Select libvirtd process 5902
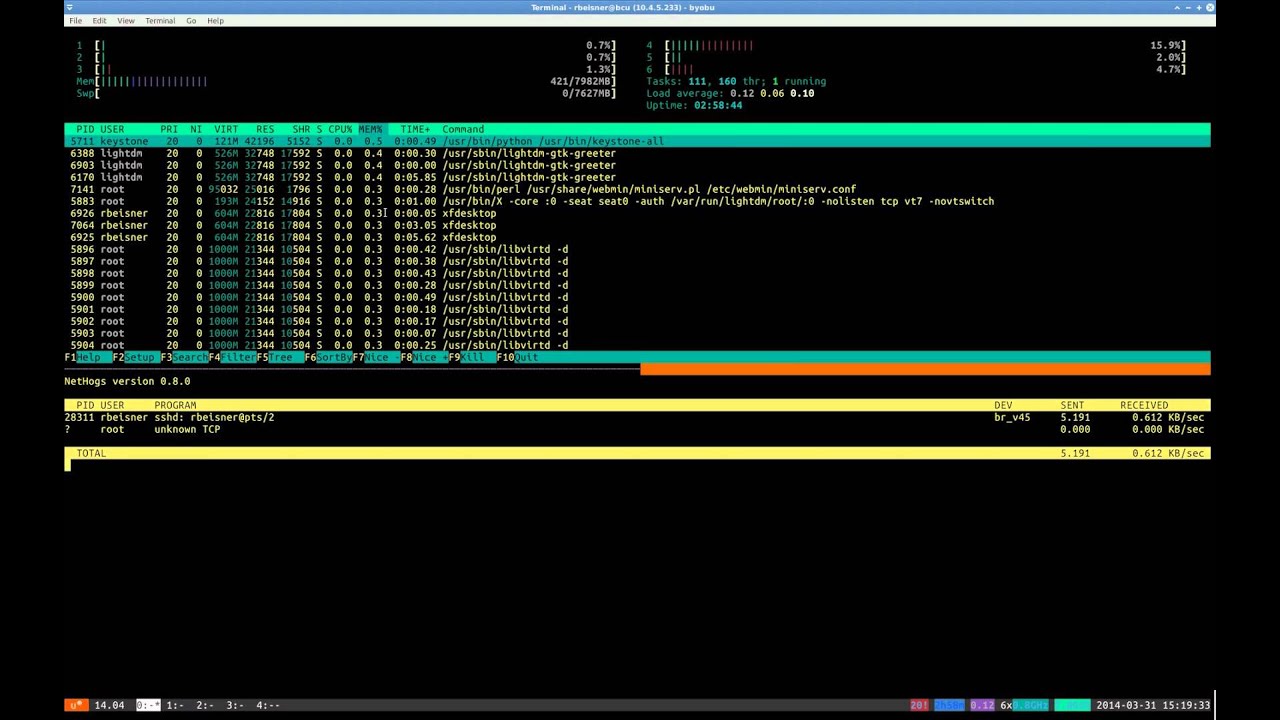 click(637, 321)
